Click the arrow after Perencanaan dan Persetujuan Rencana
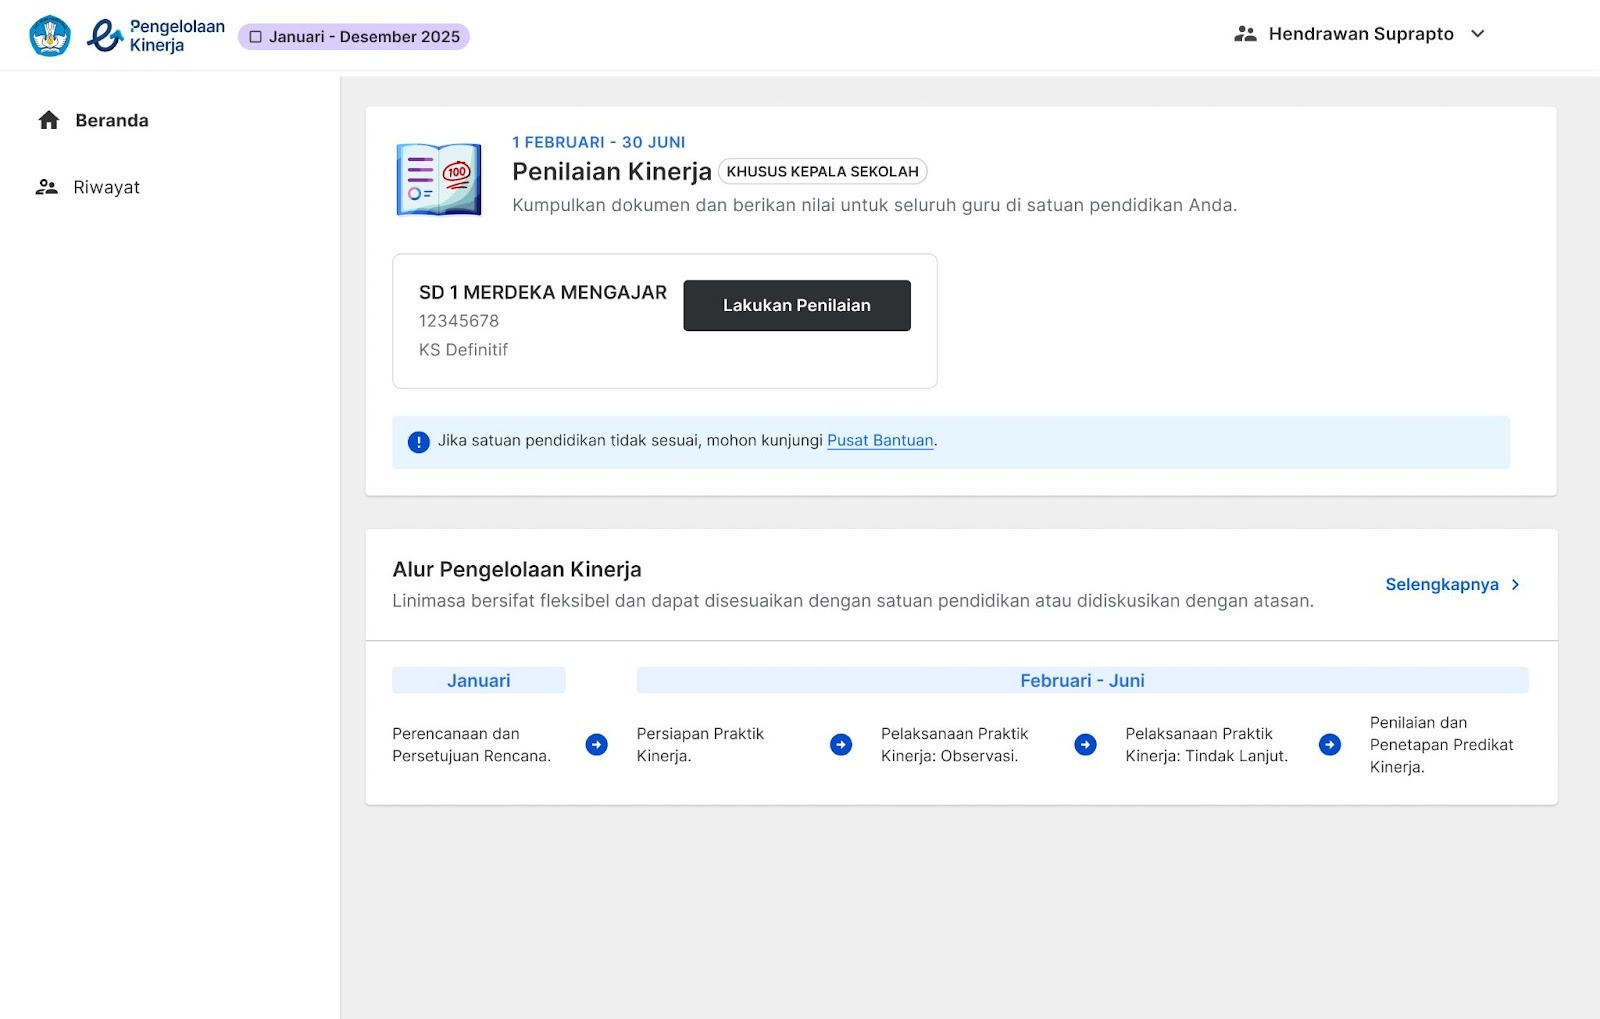The height and width of the screenshot is (1019, 1600). point(597,745)
